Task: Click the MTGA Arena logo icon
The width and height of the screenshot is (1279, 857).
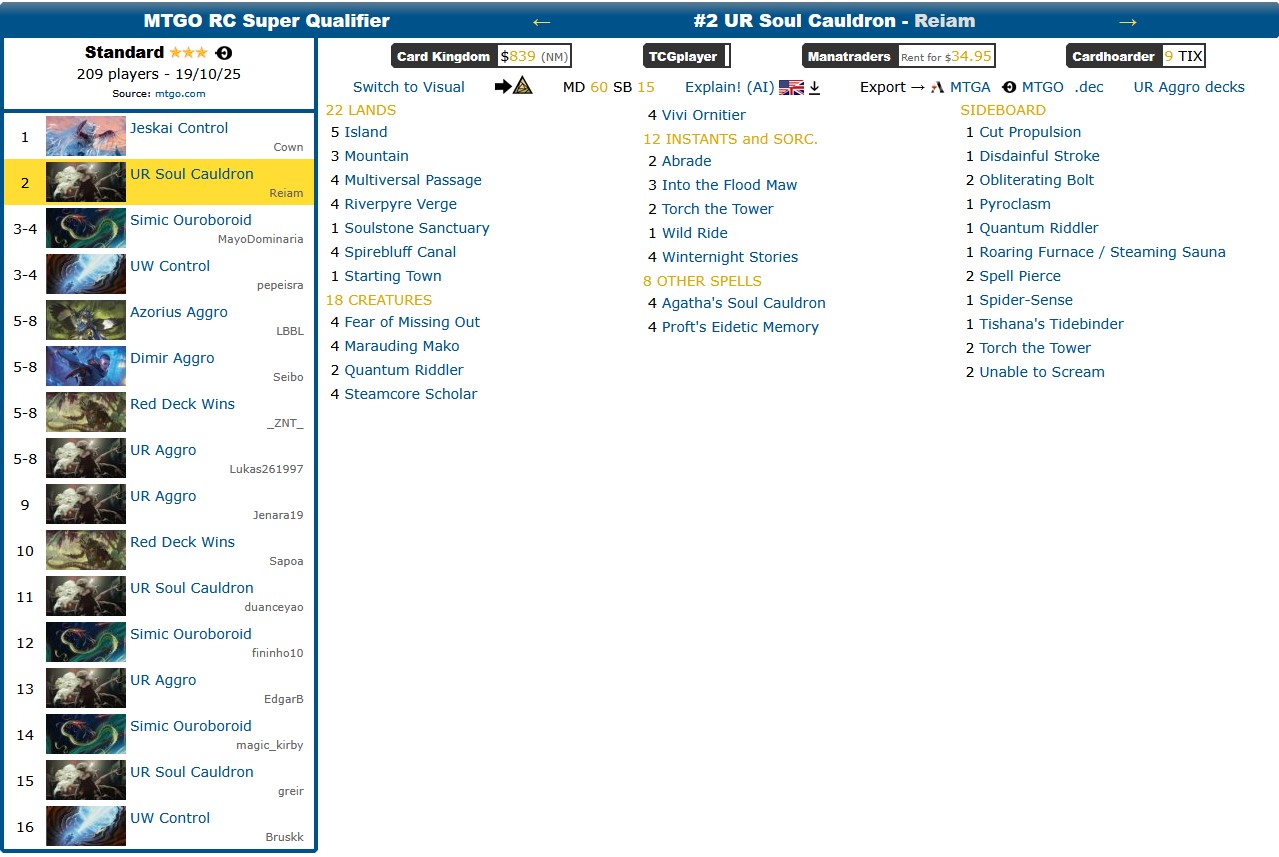Action: coord(937,87)
